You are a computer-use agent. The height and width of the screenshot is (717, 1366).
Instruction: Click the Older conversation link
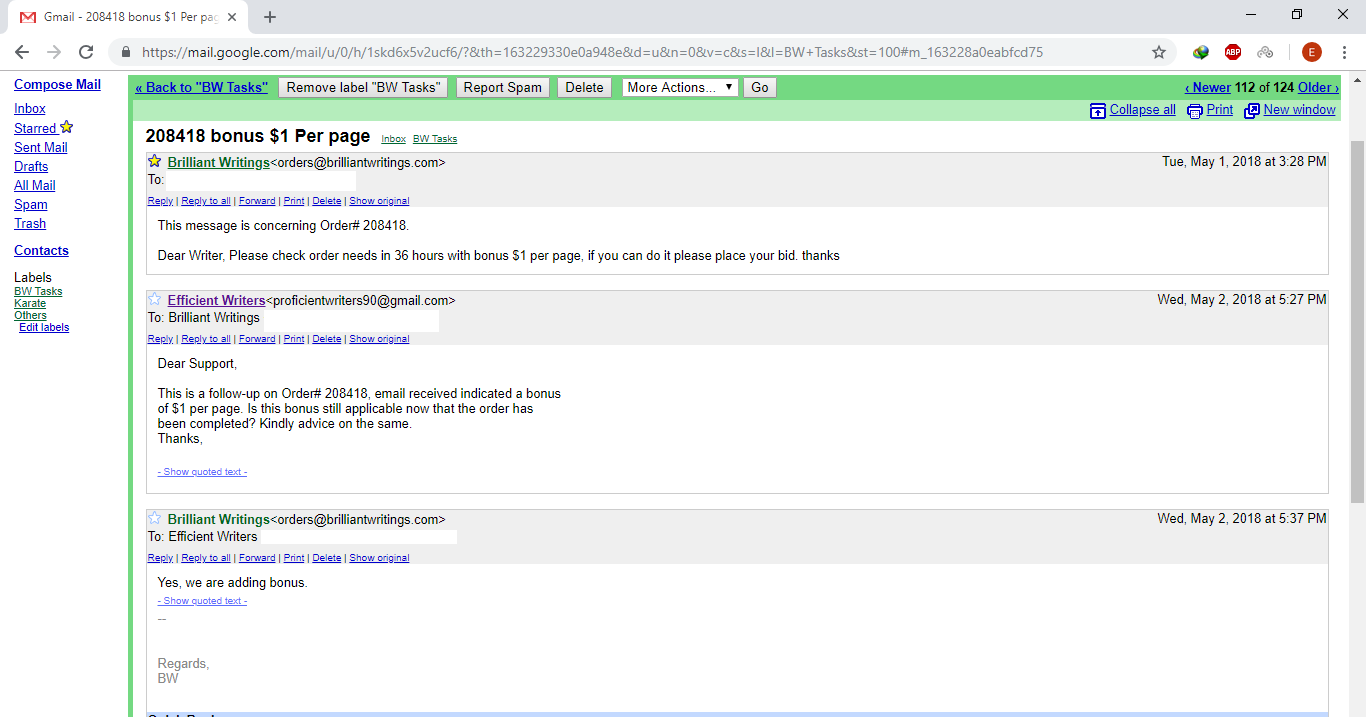coord(1318,87)
